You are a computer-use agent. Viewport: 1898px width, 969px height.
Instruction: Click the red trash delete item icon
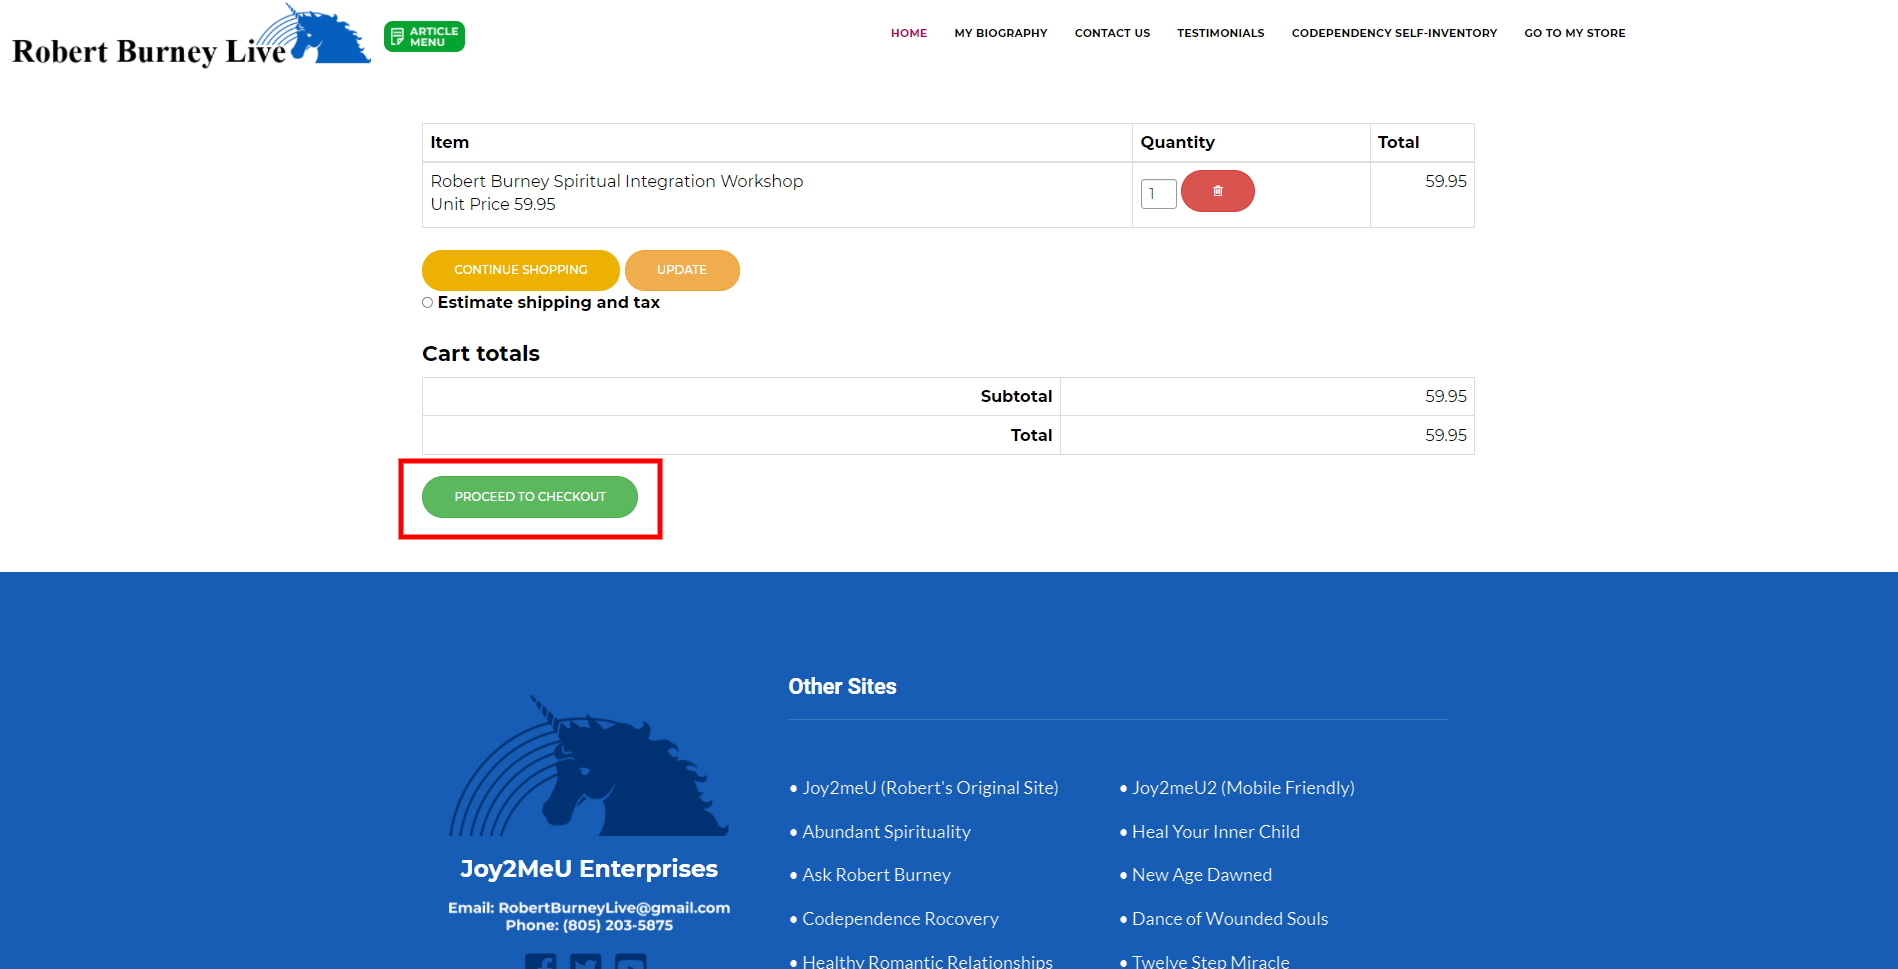(1217, 191)
